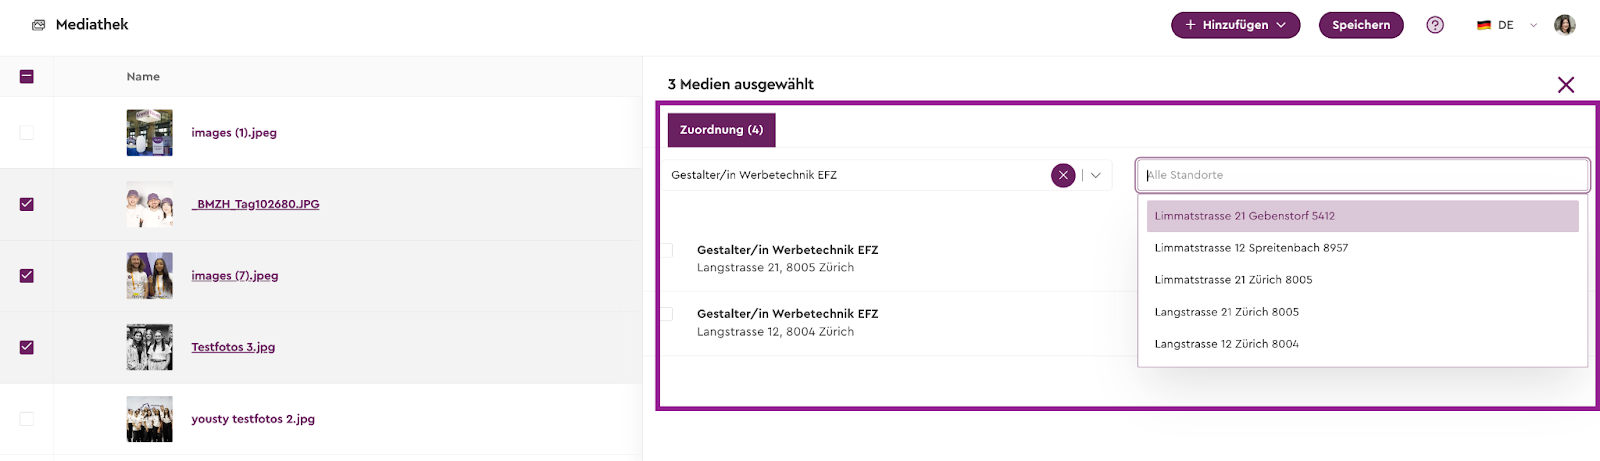Click the Speichern button

click(1360, 25)
